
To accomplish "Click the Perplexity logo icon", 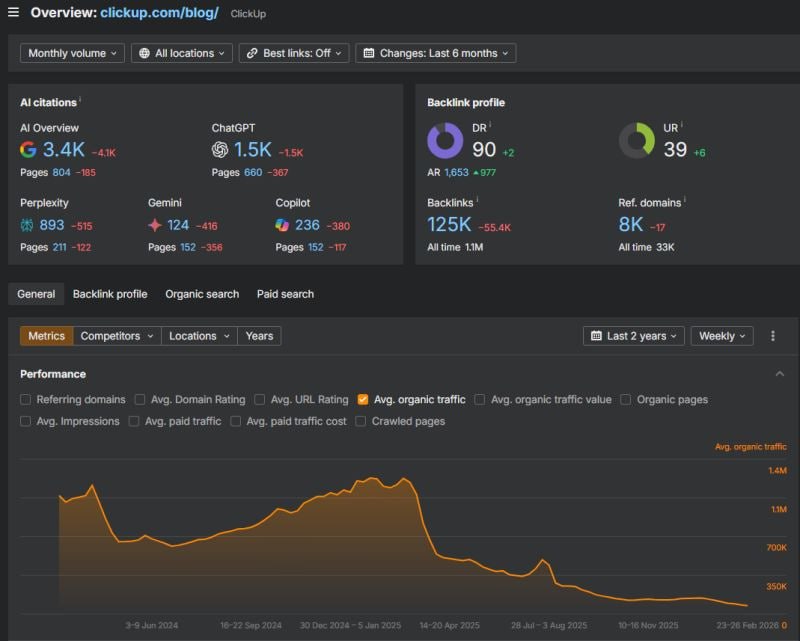I will point(28,225).
